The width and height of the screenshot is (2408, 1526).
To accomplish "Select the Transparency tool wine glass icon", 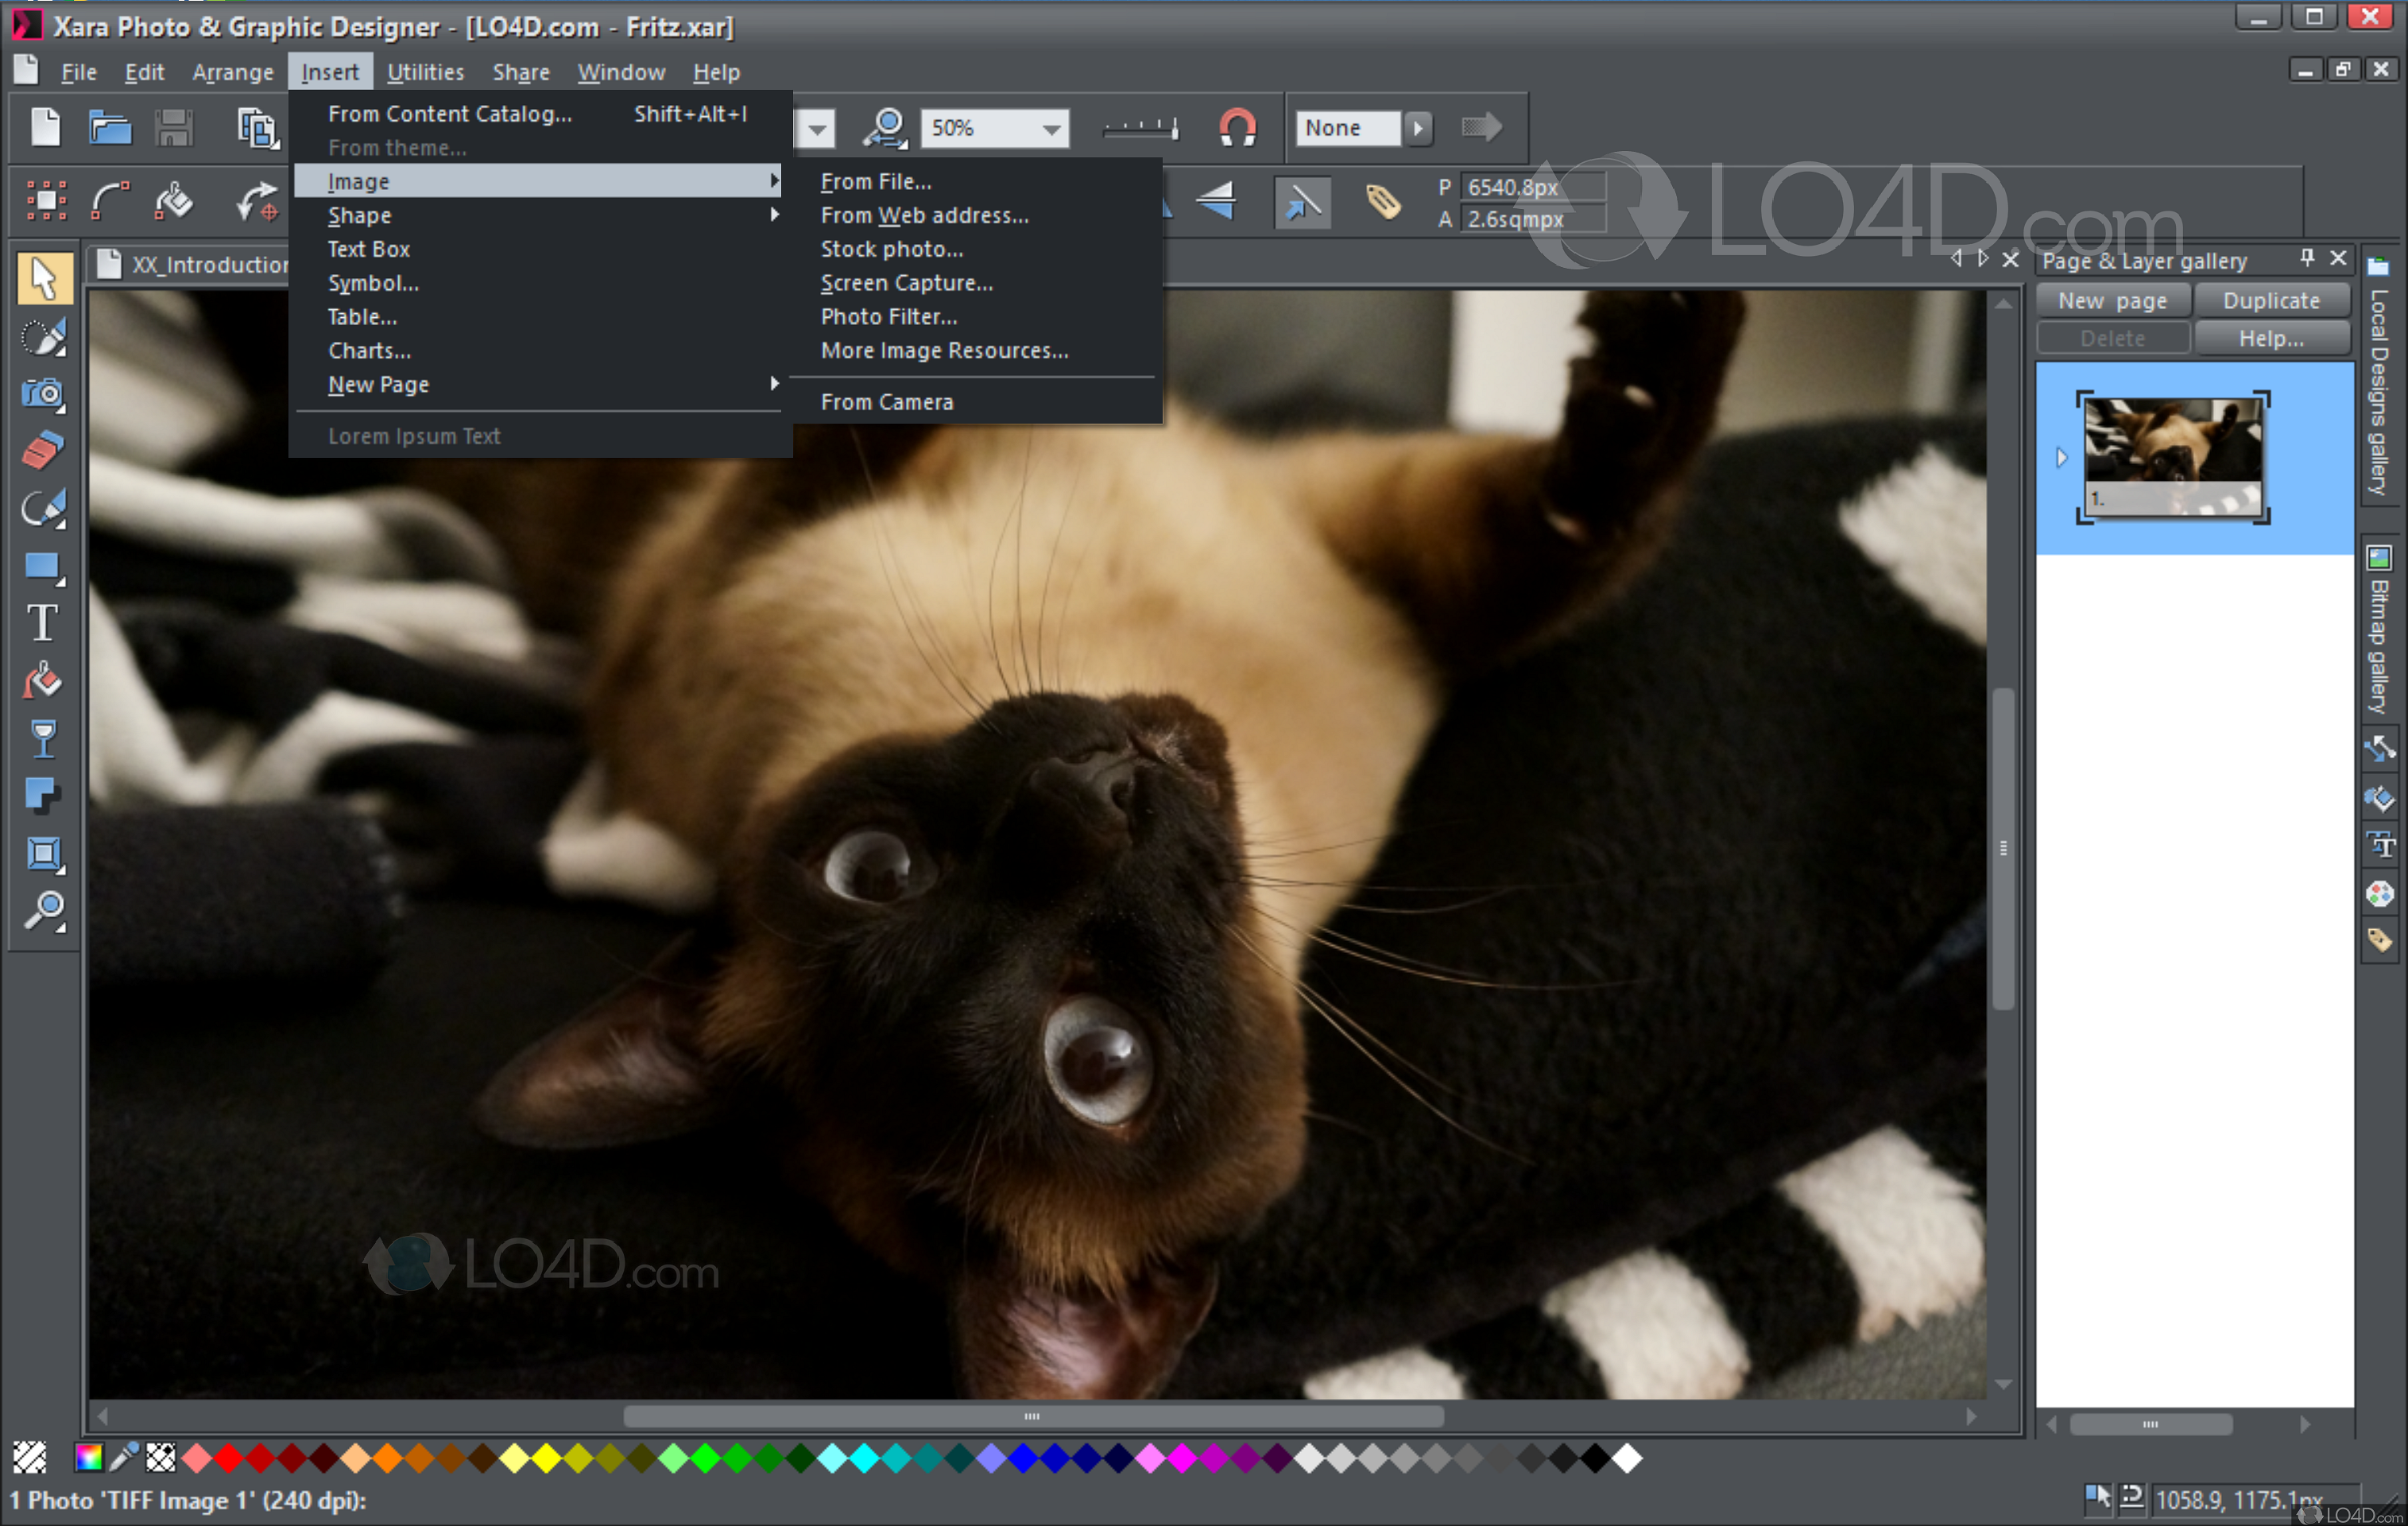I will pos(44,740).
